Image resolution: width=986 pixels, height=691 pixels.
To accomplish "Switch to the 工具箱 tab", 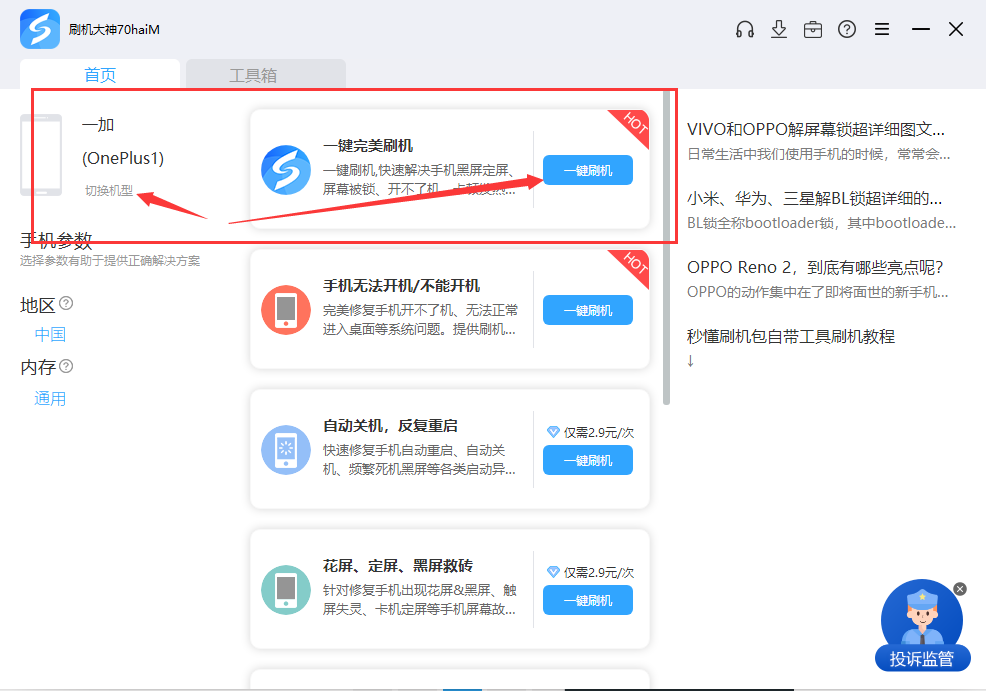I will tap(265, 75).
